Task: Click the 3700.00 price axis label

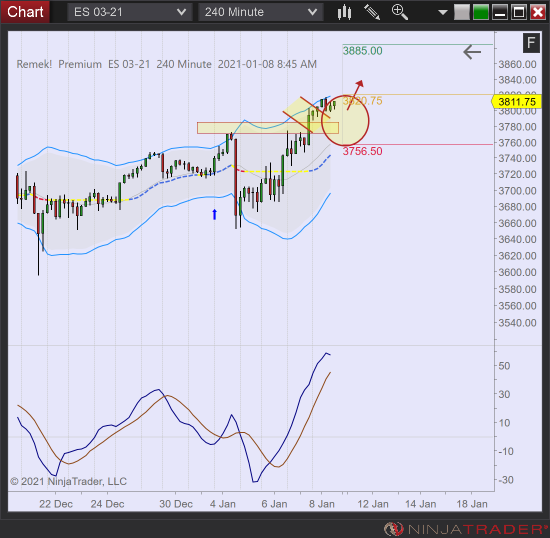Action: pos(517,191)
